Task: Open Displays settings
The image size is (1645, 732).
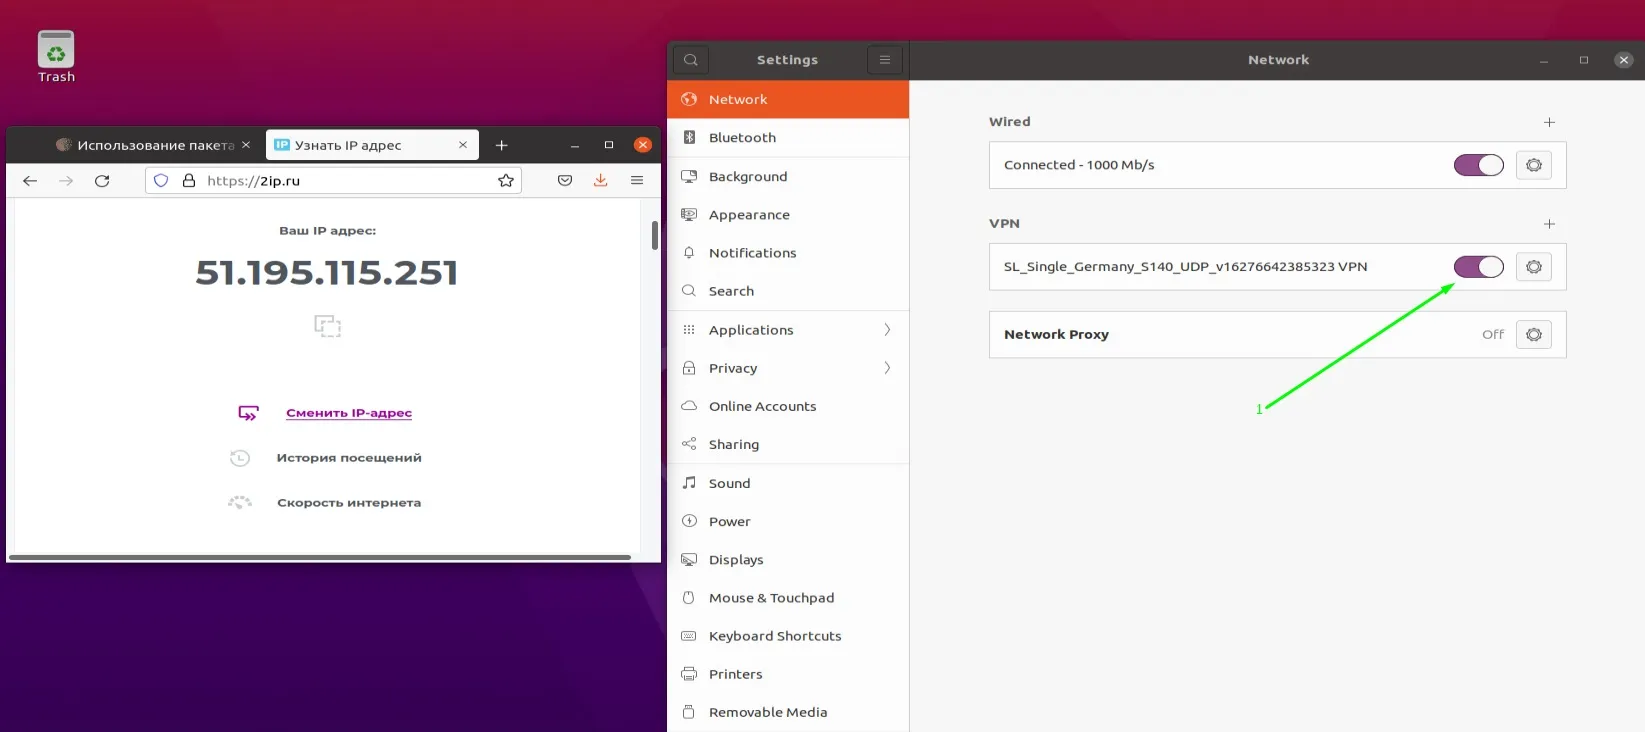Action: 788,559
